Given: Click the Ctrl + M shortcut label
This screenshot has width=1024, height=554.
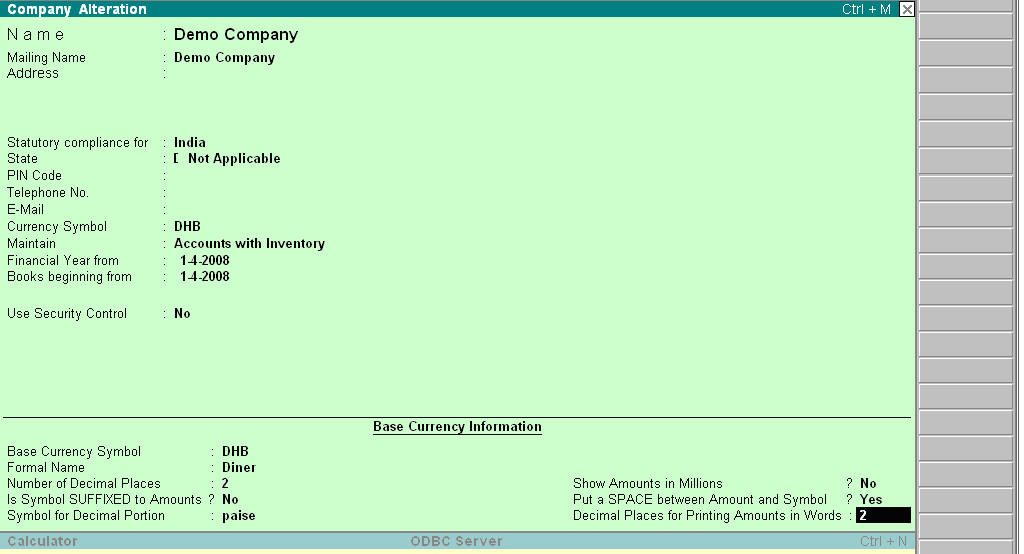Looking at the screenshot, I should click(x=866, y=9).
